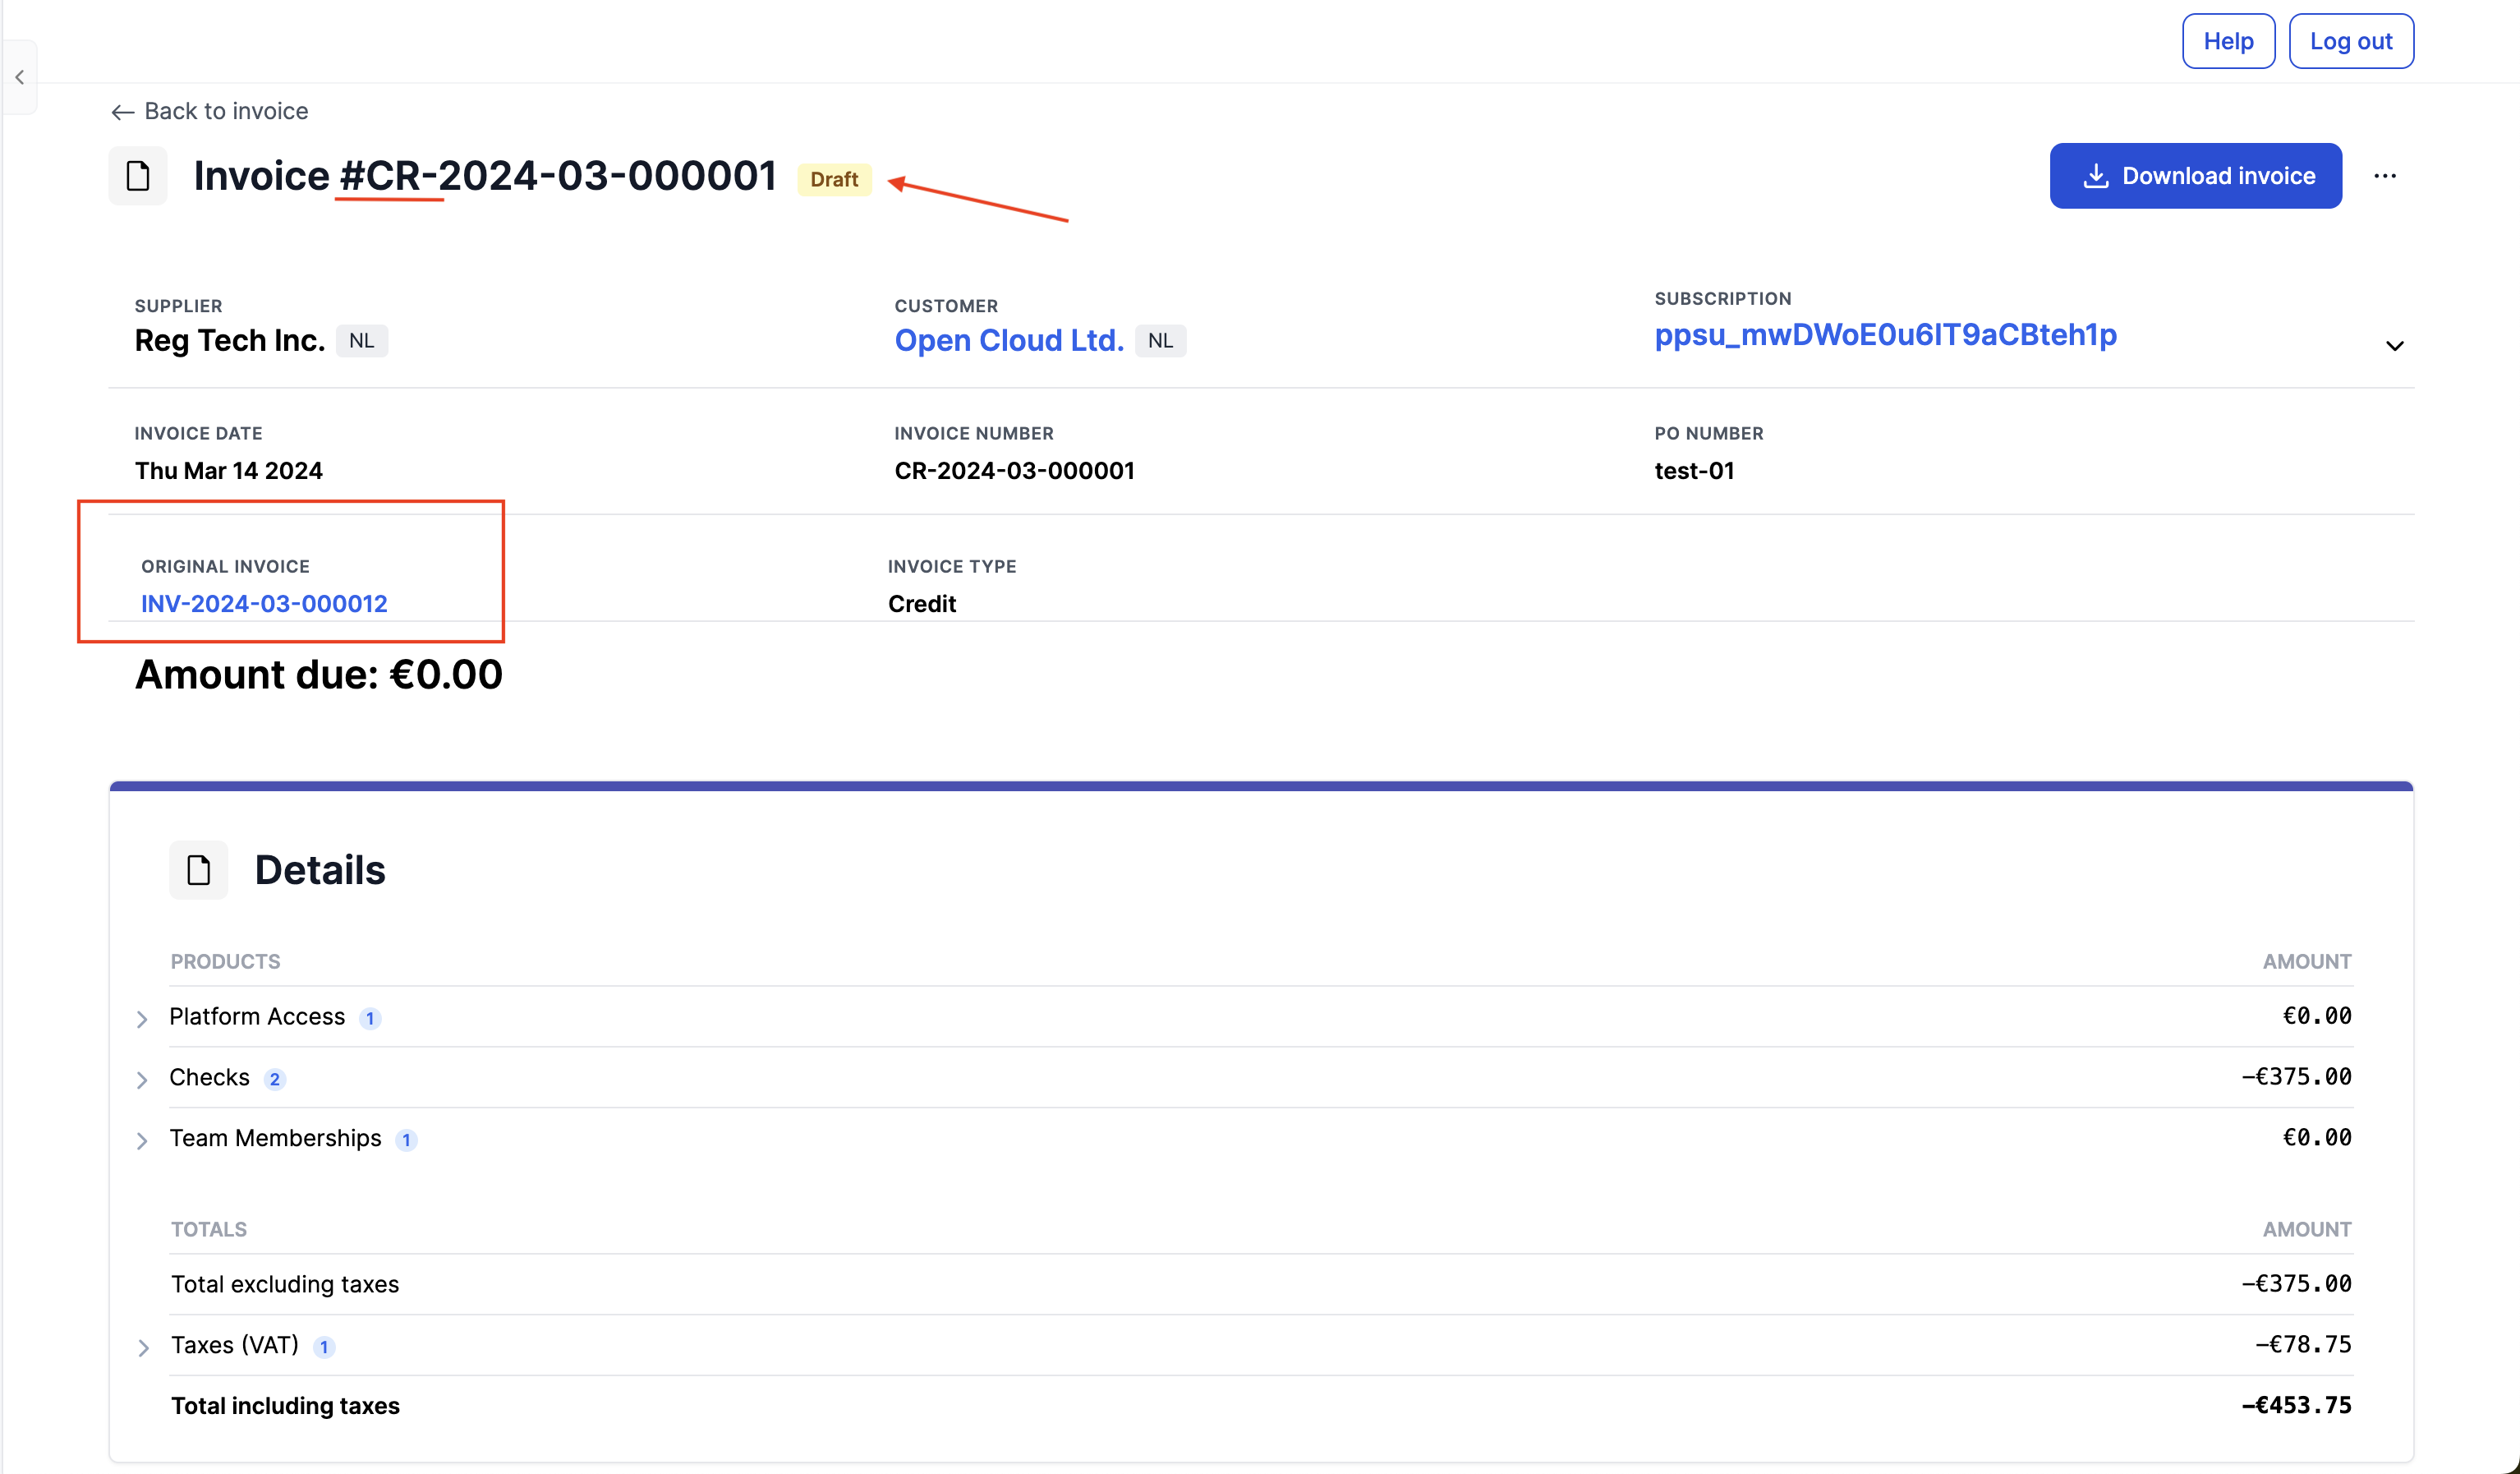
Task: Expand the Checks product row
Action: [x=142, y=1080]
